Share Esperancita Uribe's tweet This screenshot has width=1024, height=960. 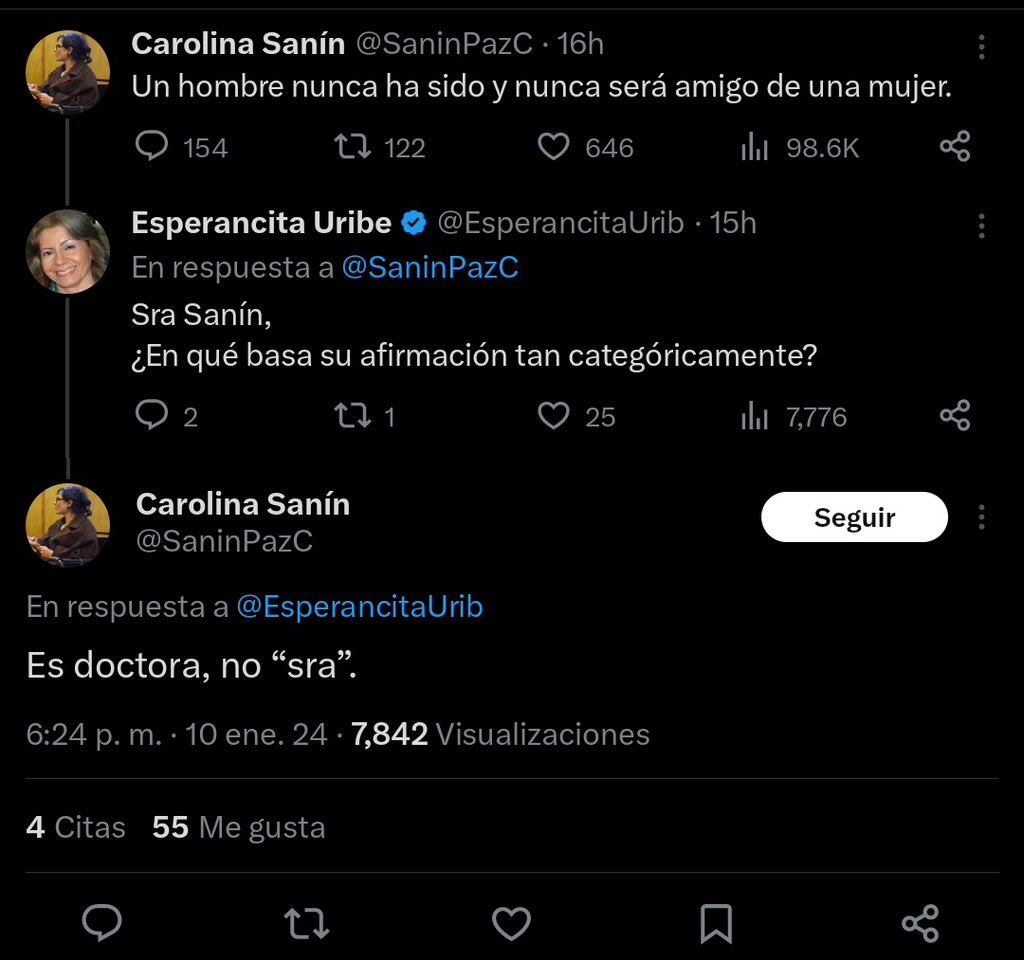[x=954, y=416]
